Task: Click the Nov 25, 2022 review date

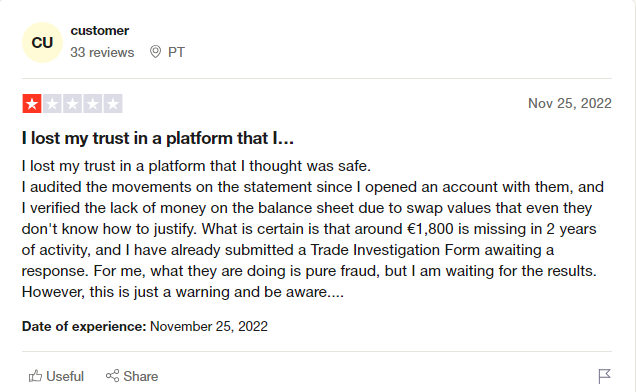Action: coord(569,103)
